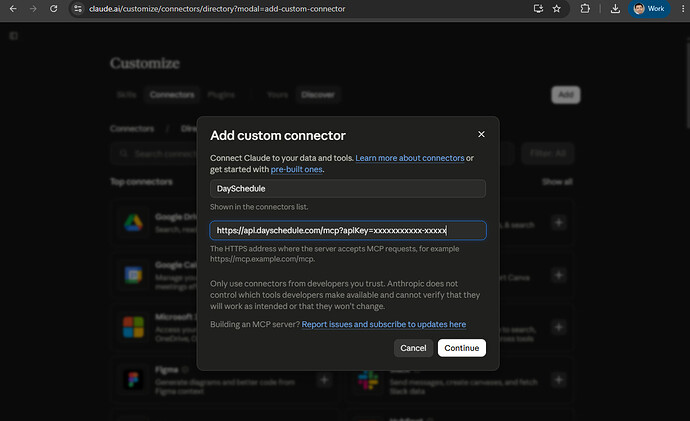Viewport: 690px width, 421px height.
Task: Add the Figma connector with plus
Action: [324, 380]
